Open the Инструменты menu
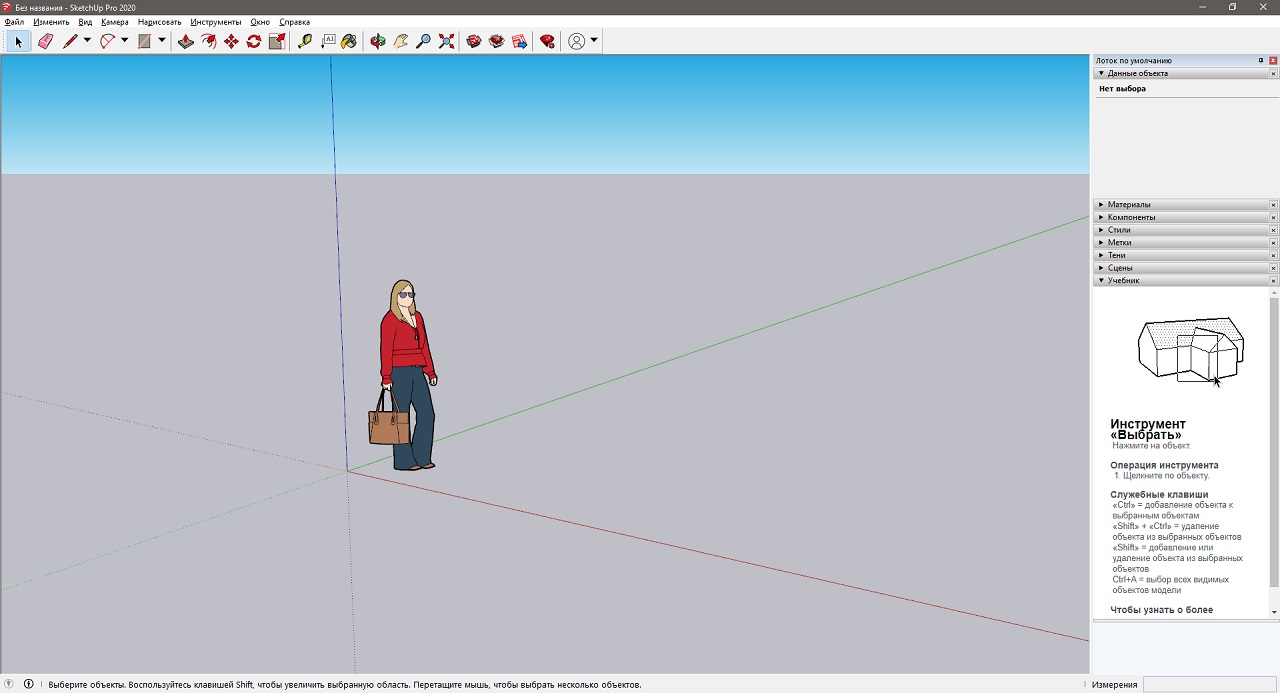 215,22
